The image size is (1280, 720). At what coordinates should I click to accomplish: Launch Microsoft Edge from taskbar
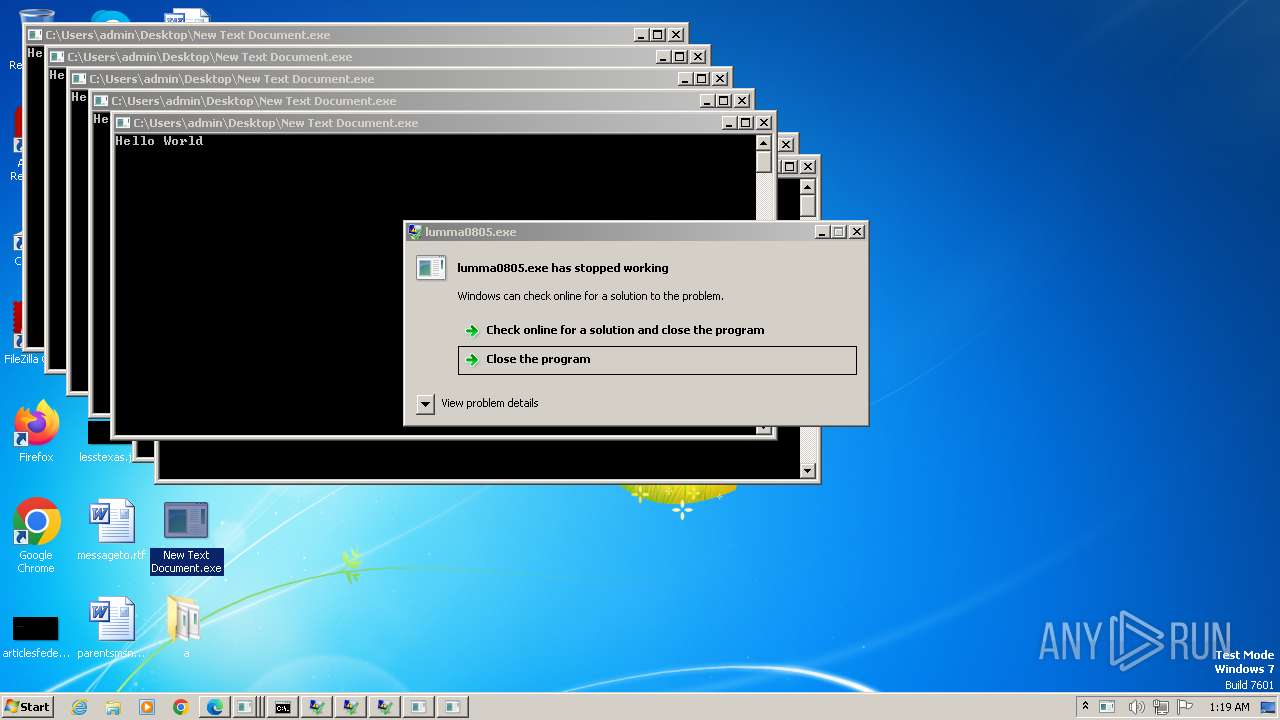pos(215,707)
